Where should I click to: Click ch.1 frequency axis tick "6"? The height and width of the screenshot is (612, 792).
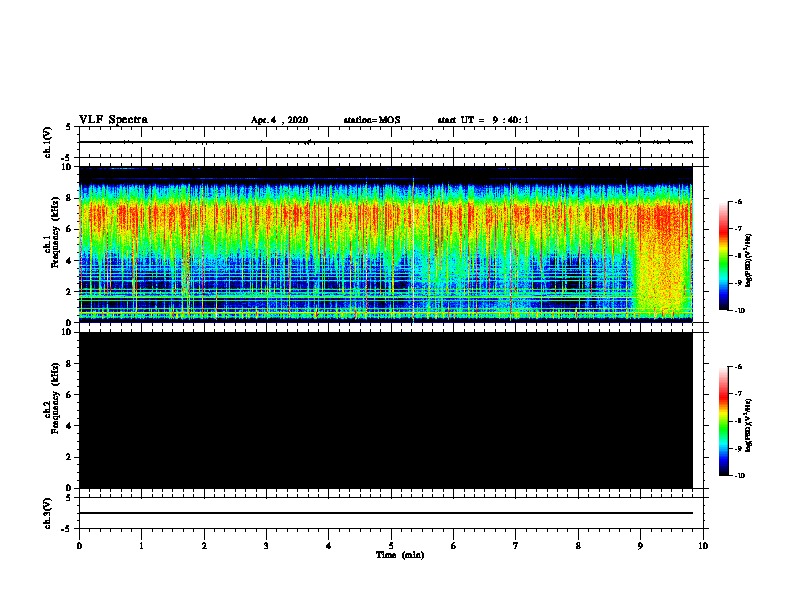tap(70, 229)
